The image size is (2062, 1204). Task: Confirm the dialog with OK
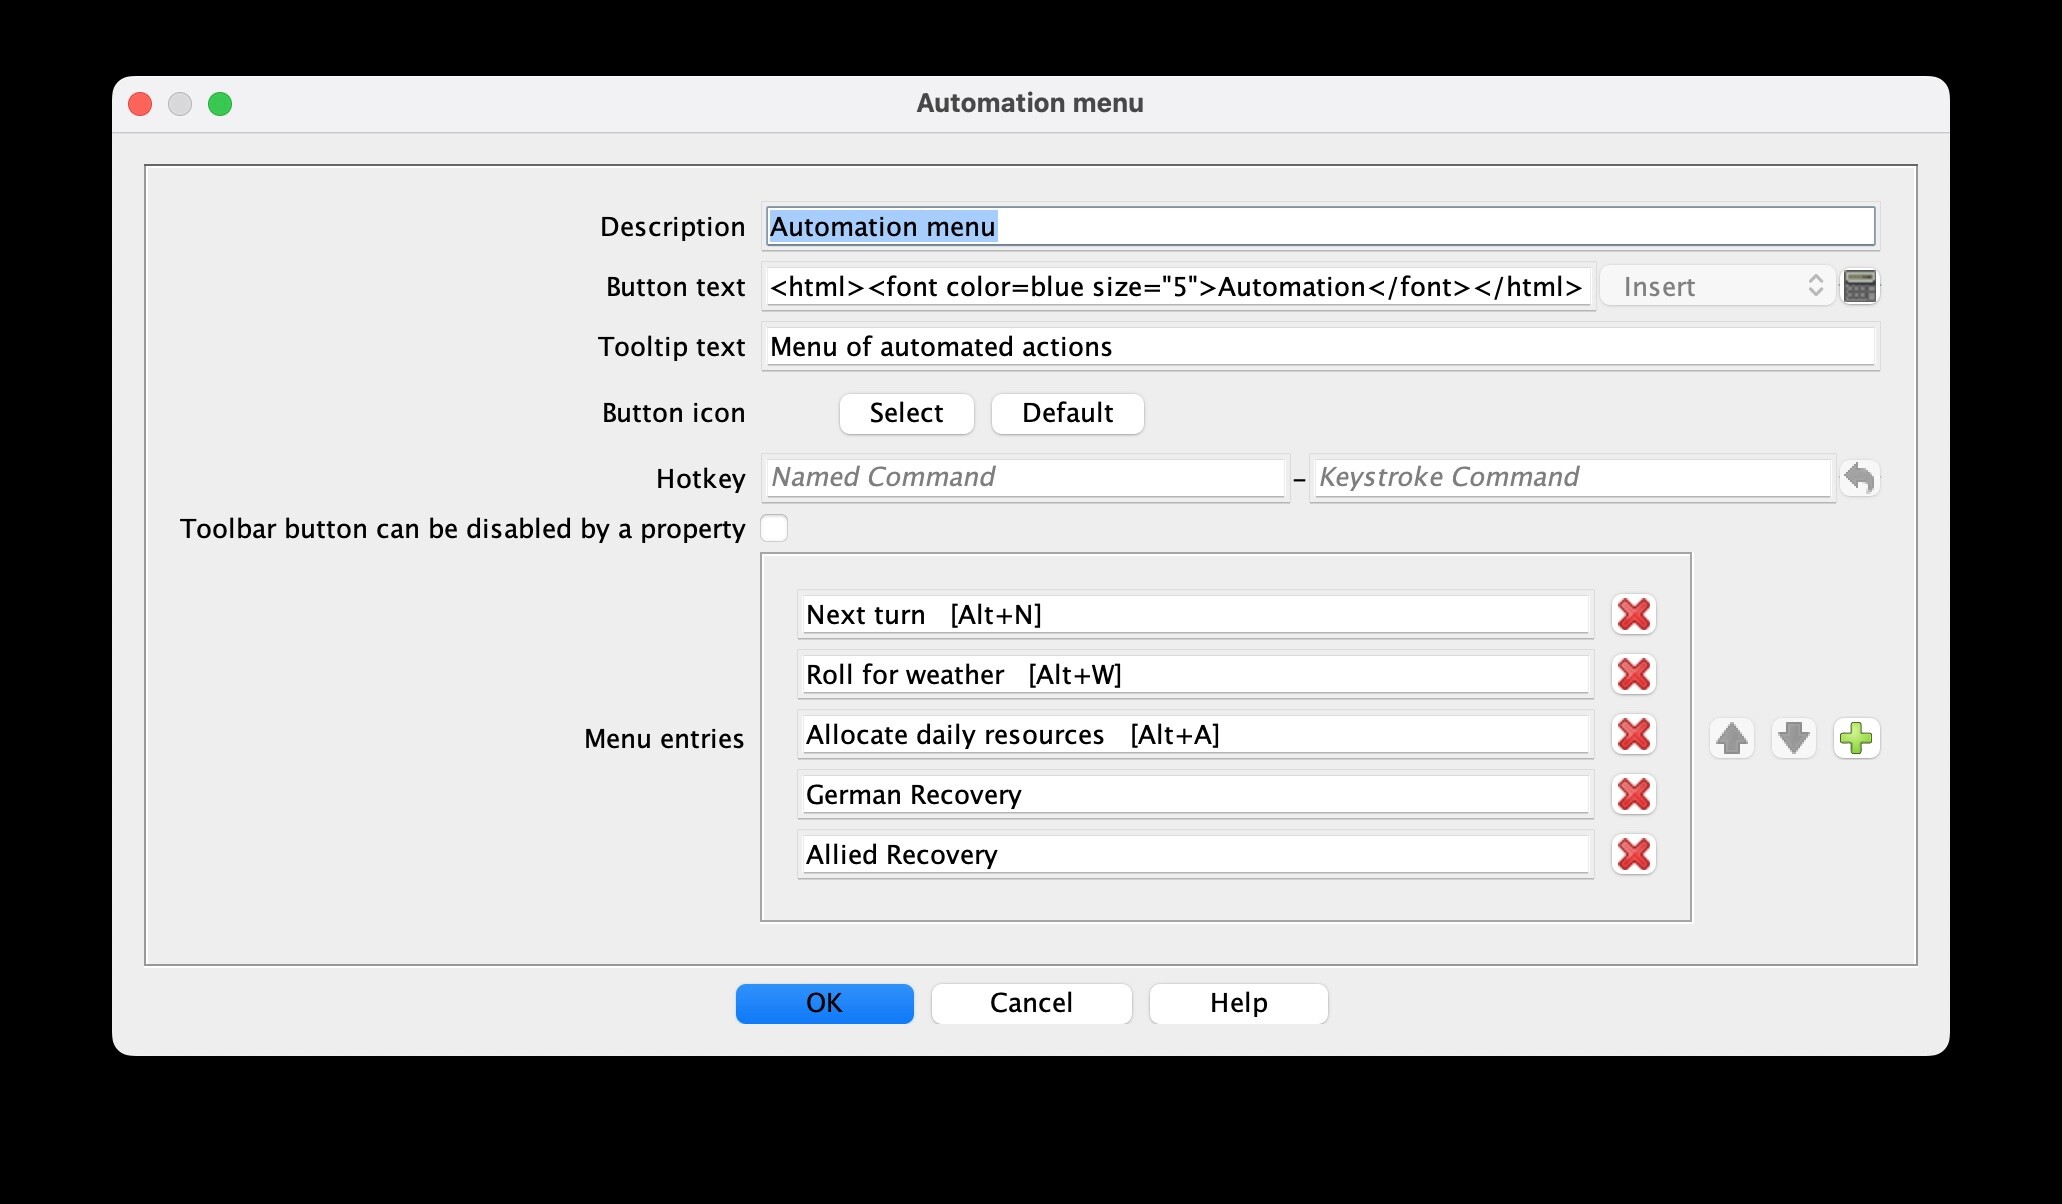825,1003
